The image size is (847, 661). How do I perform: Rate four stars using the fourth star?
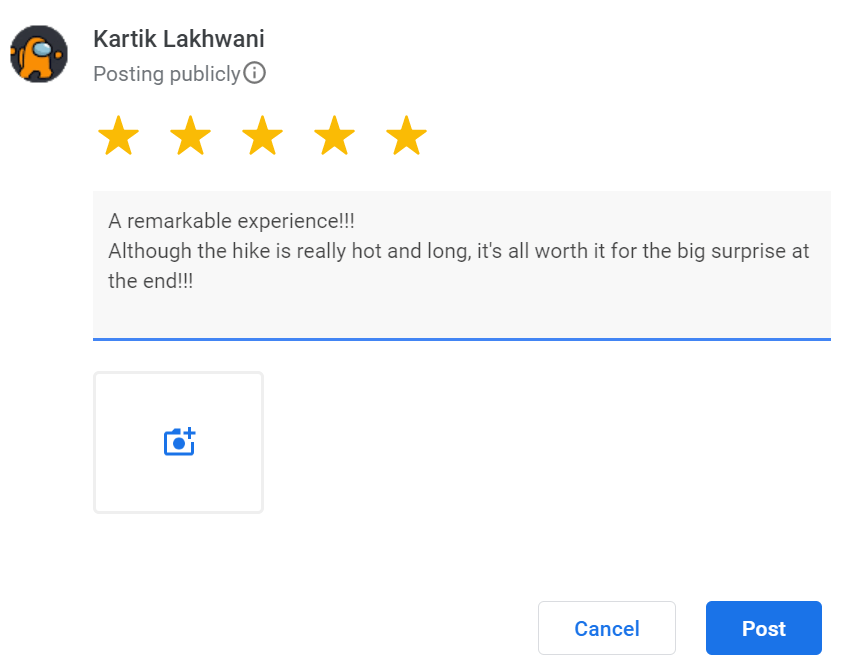point(334,137)
